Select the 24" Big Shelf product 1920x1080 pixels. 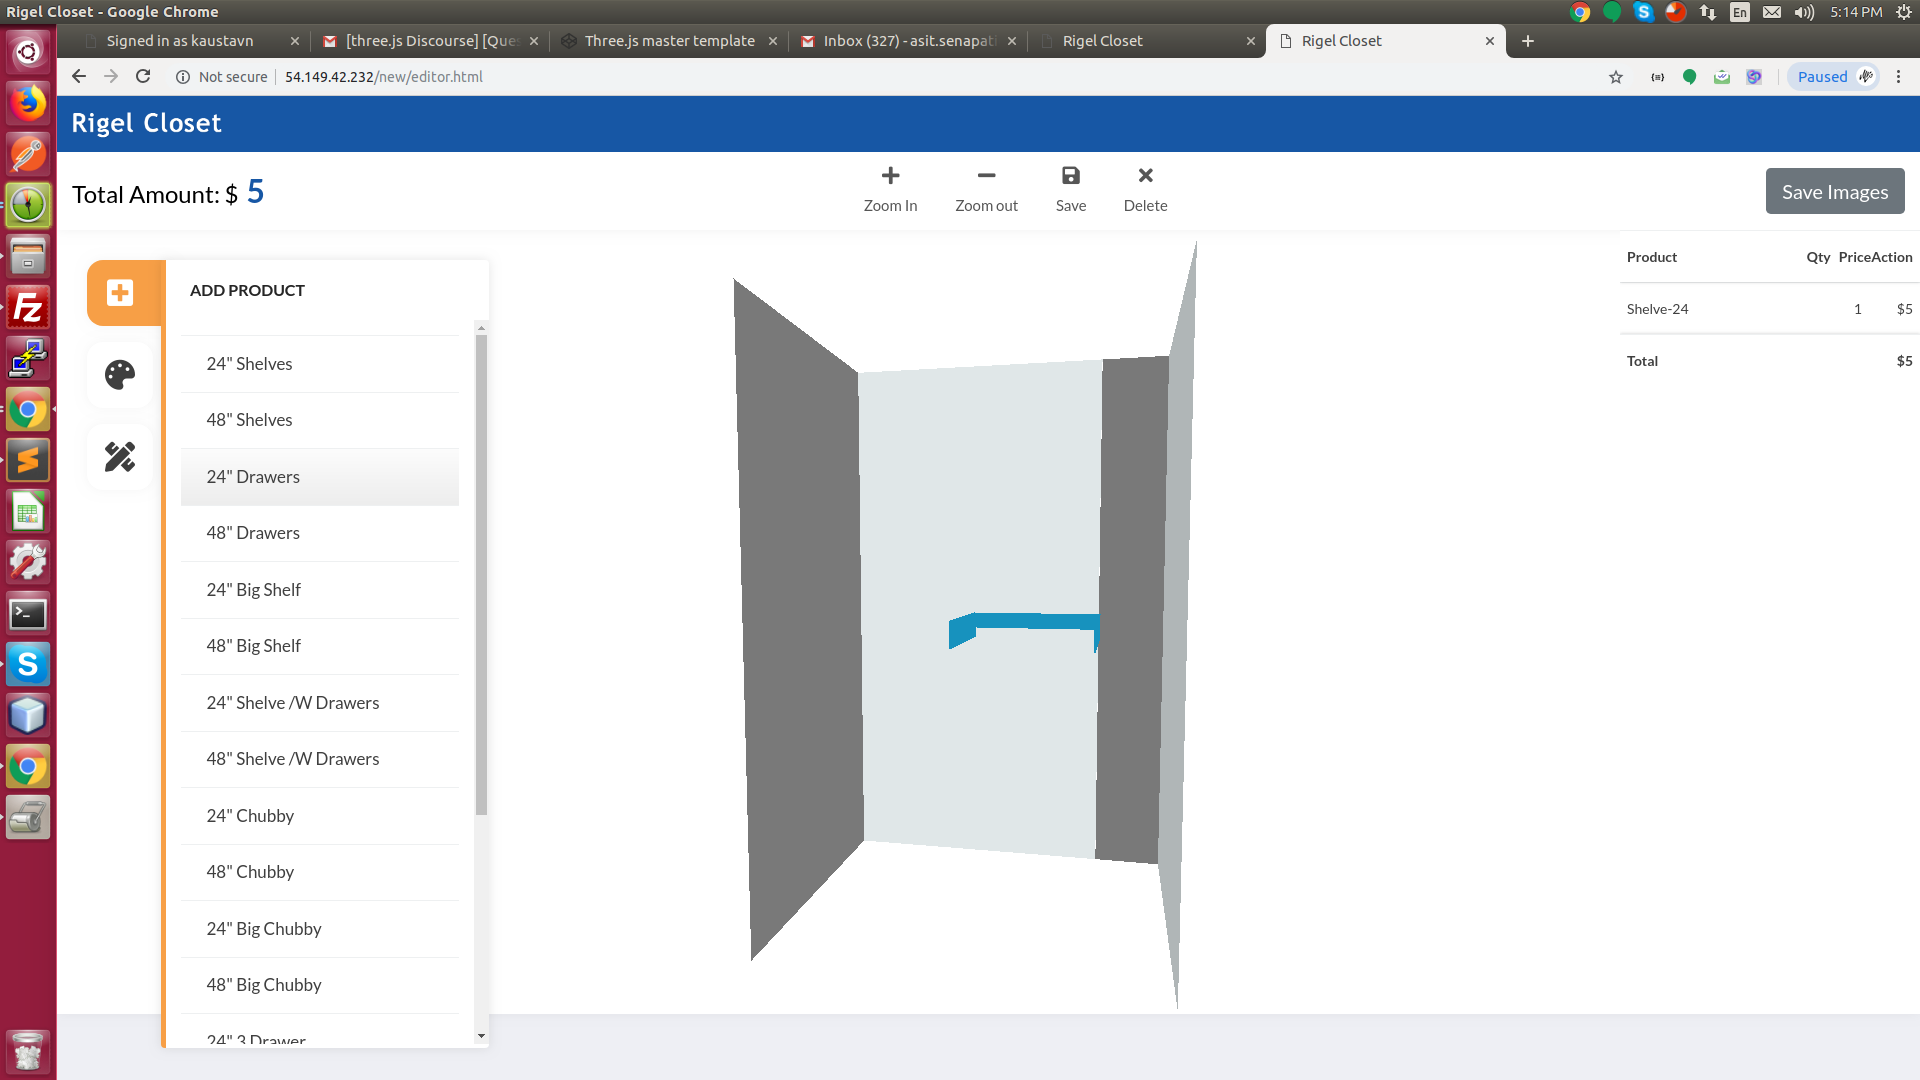click(x=320, y=590)
